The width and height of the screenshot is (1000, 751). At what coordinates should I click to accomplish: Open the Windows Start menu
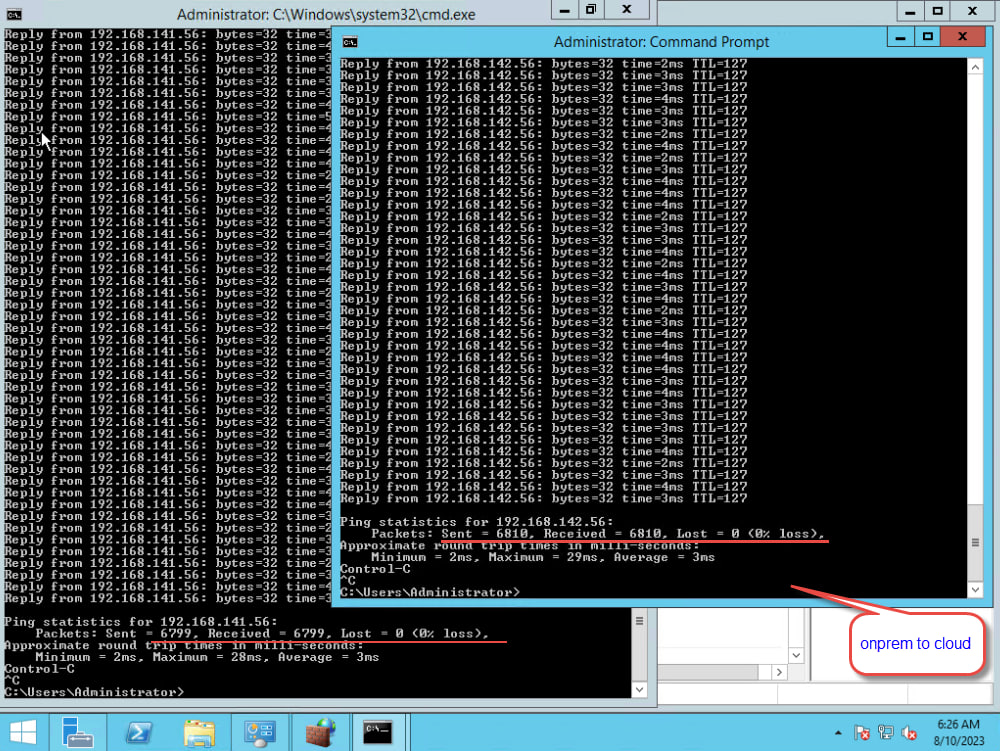(x=22, y=731)
